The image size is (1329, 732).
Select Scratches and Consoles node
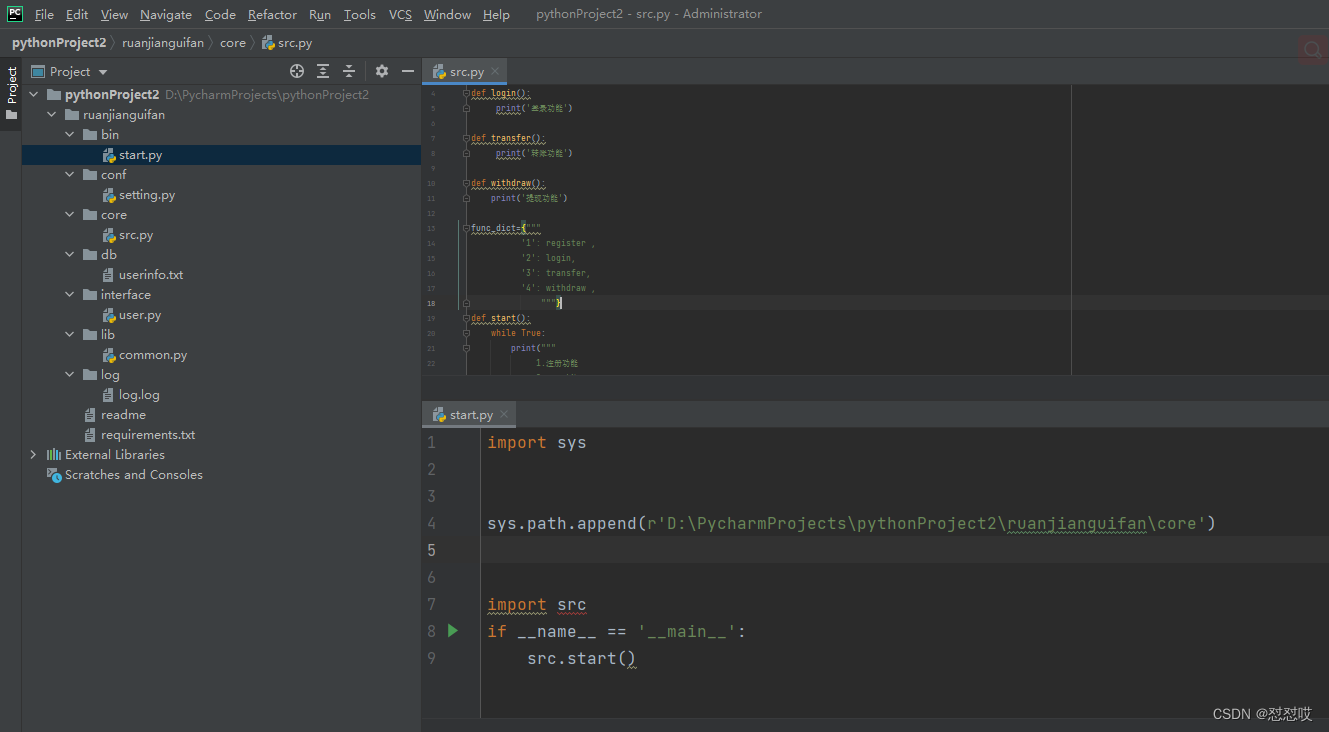pos(134,475)
